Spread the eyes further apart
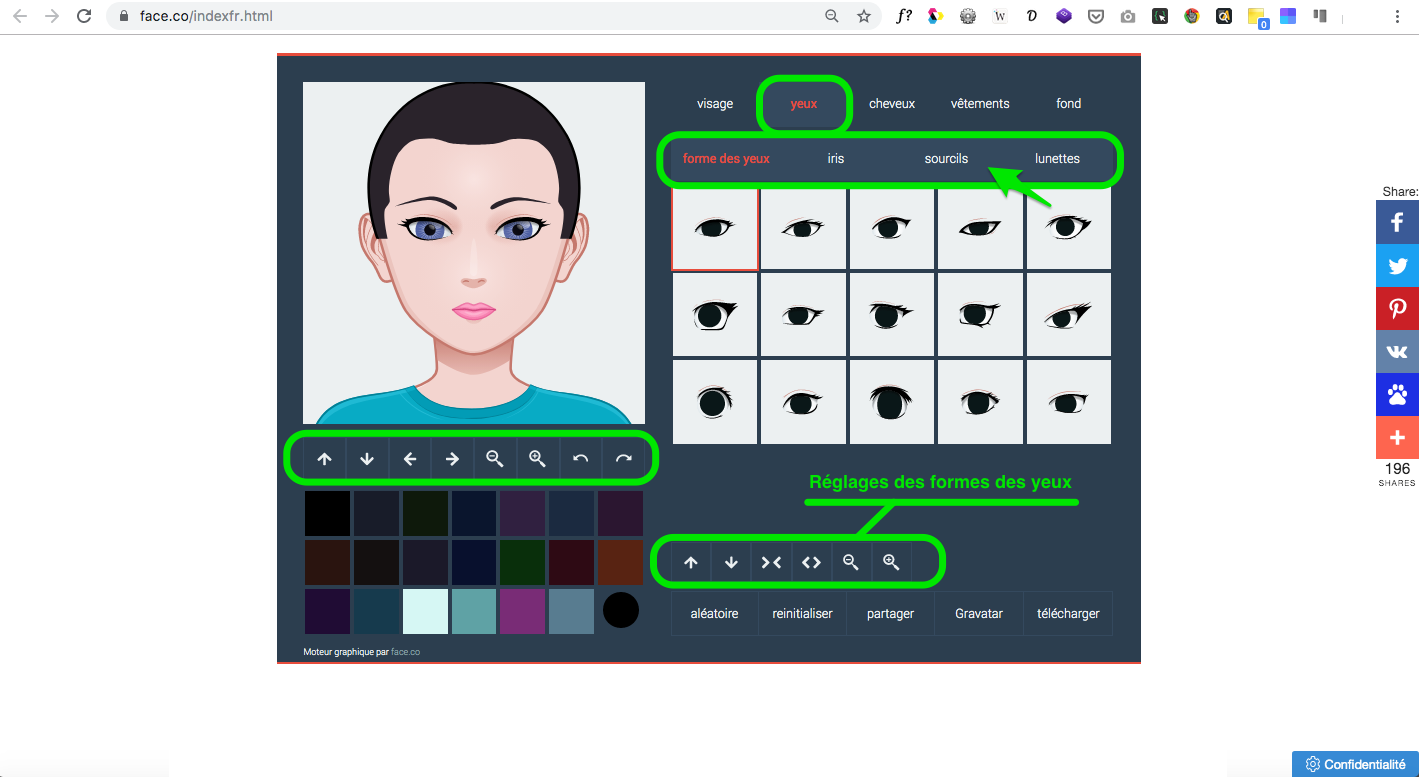Viewport: 1419px width, 777px height. click(811, 562)
